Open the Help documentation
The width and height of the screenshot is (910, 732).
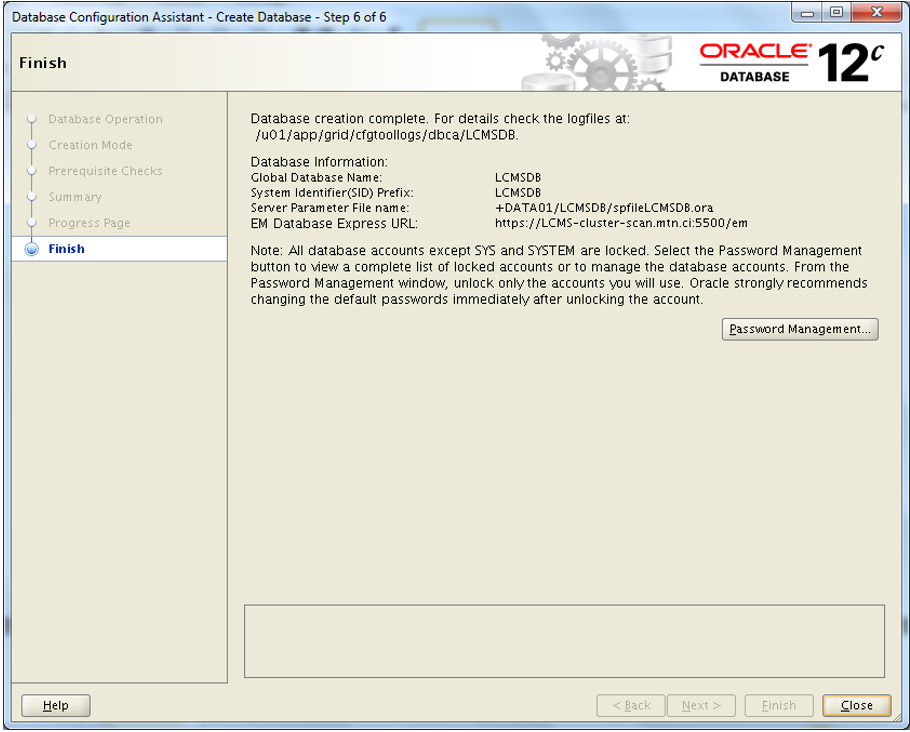[x=56, y=705]
